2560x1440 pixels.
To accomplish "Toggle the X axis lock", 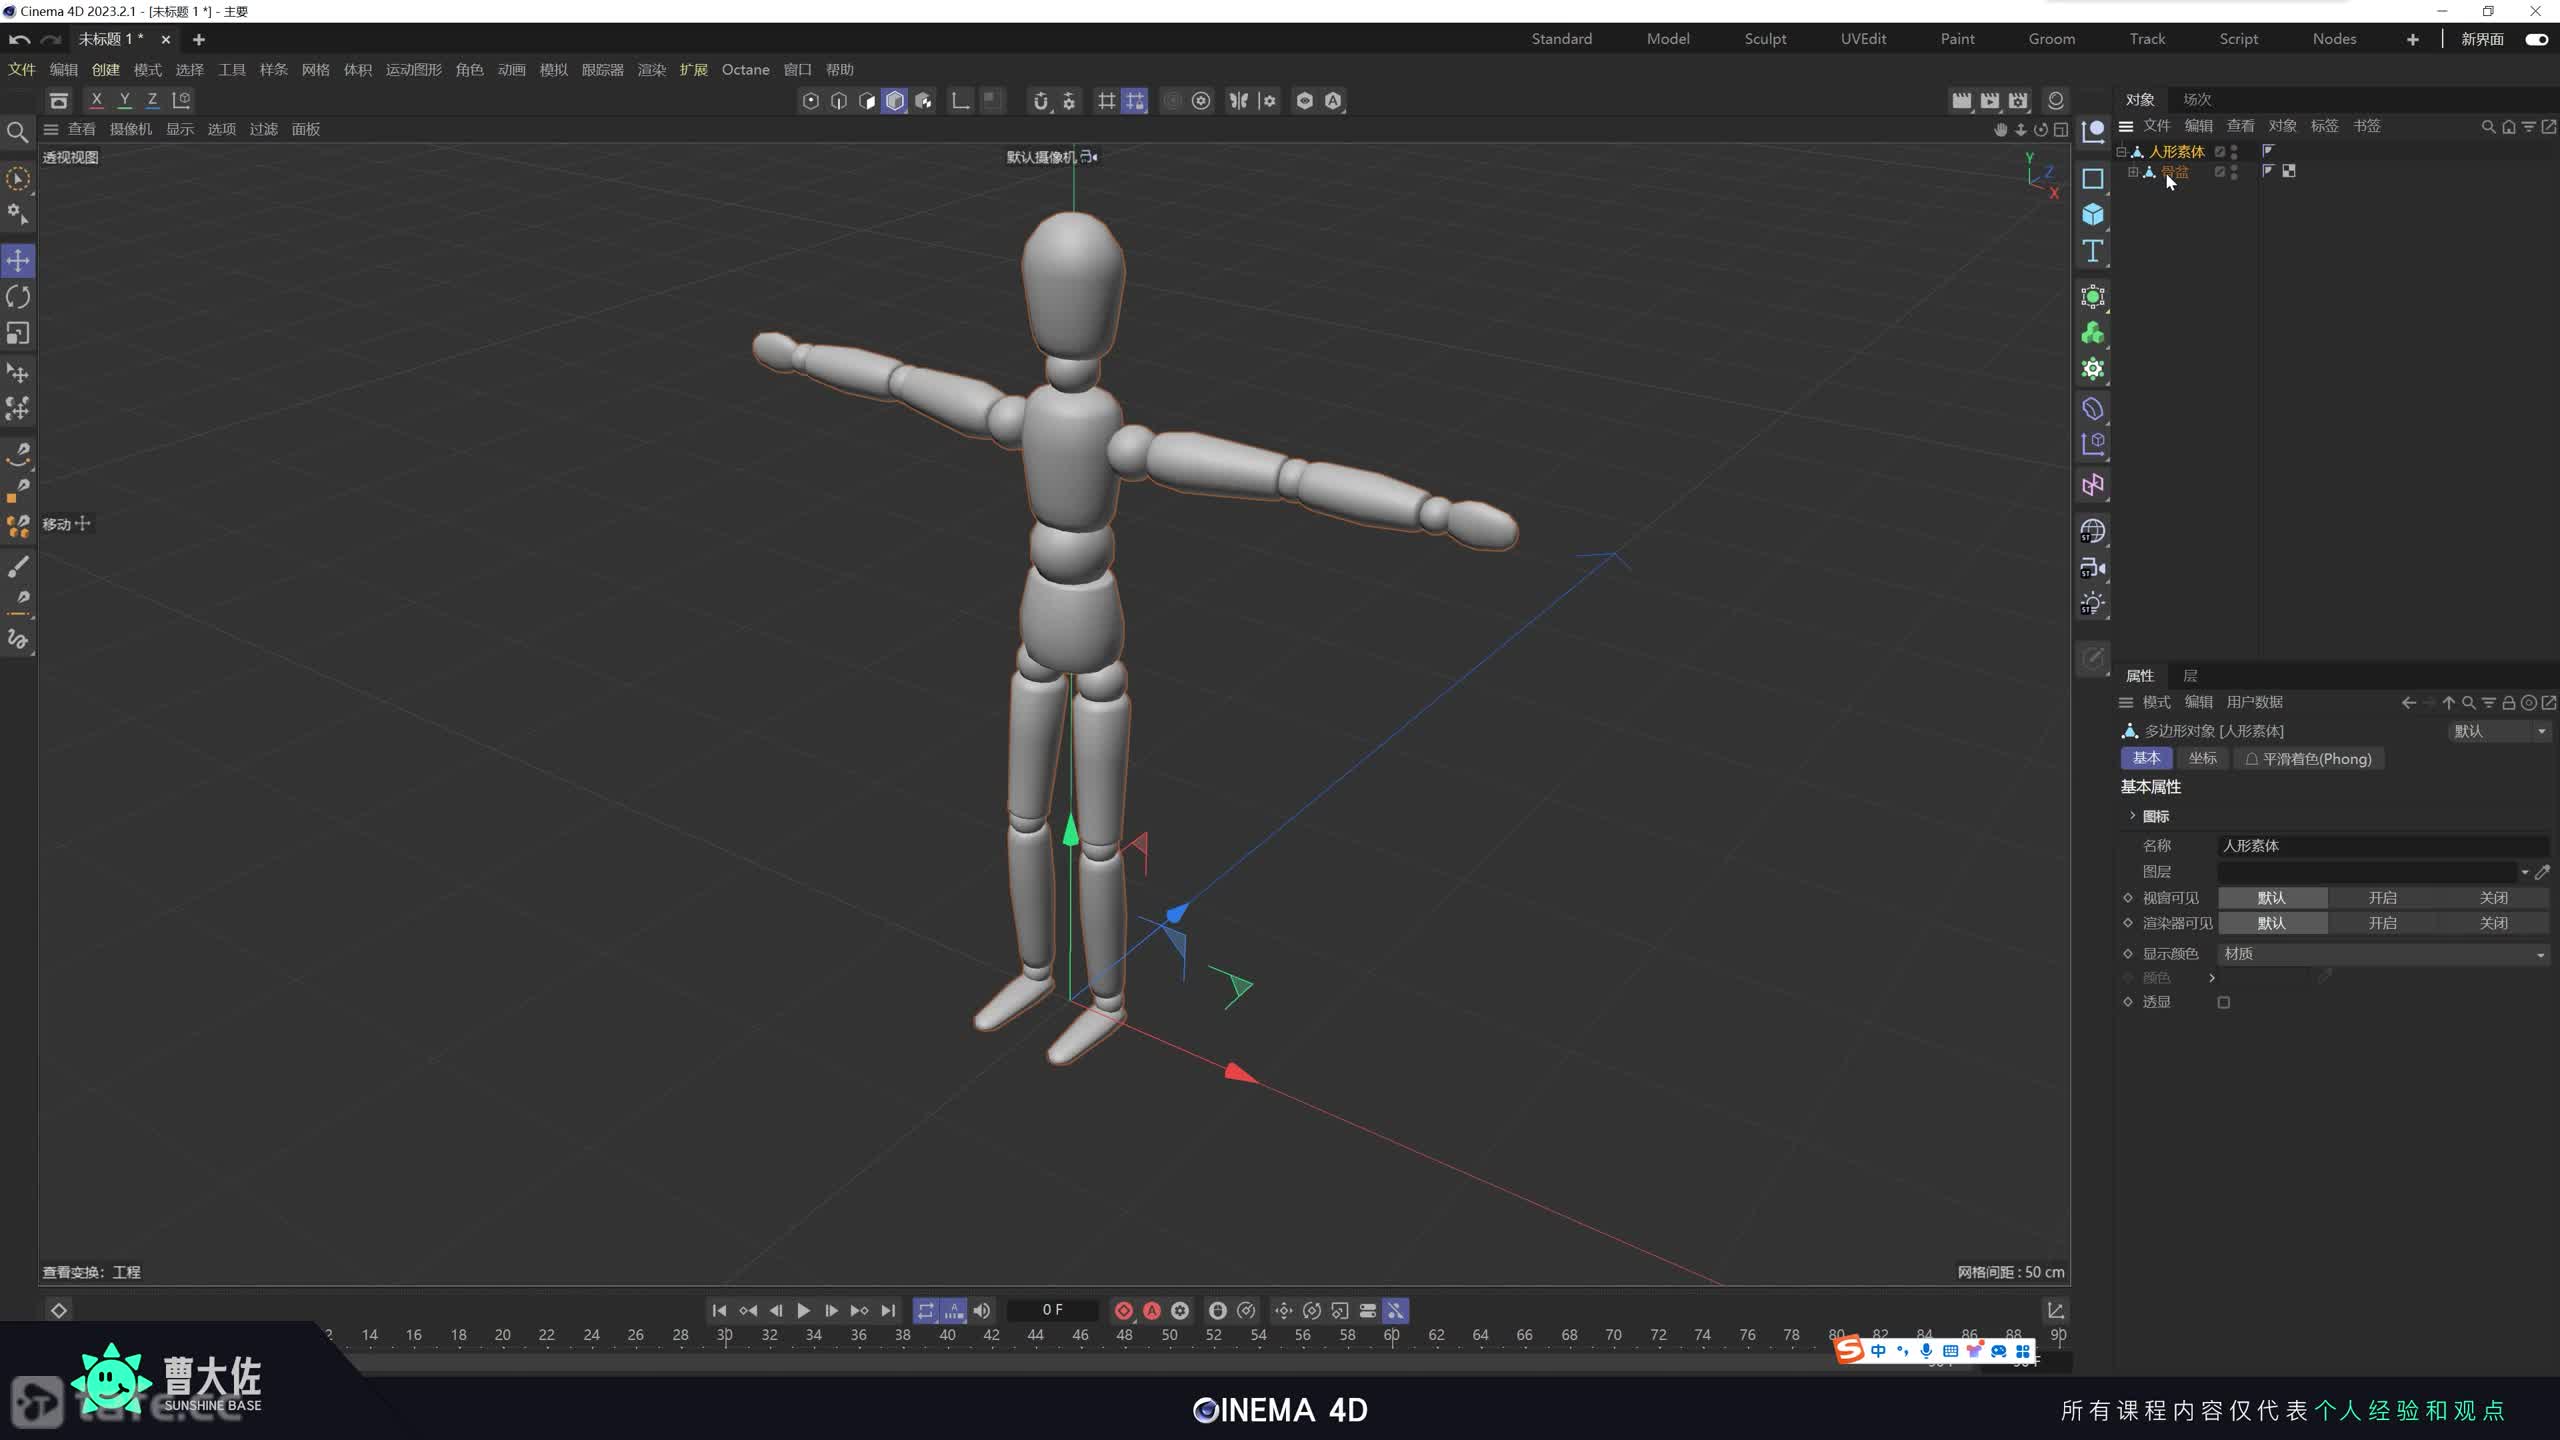I will [x=96, y=100].
